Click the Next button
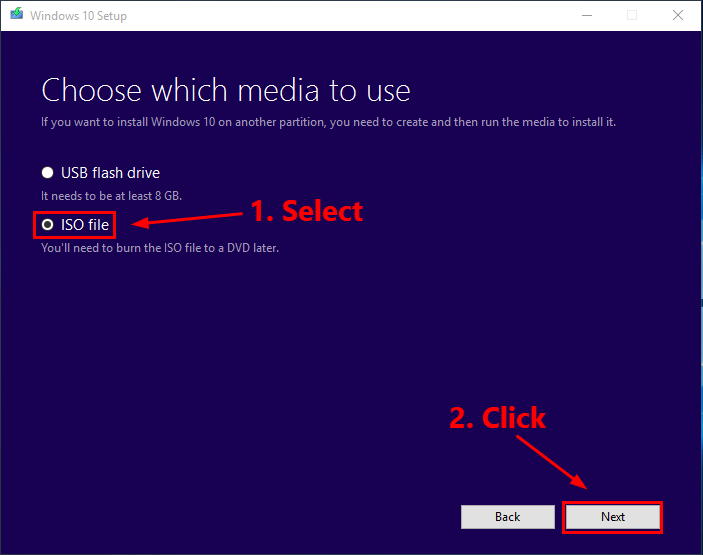This screenshot has width=703, height=555. click(612, 517)
